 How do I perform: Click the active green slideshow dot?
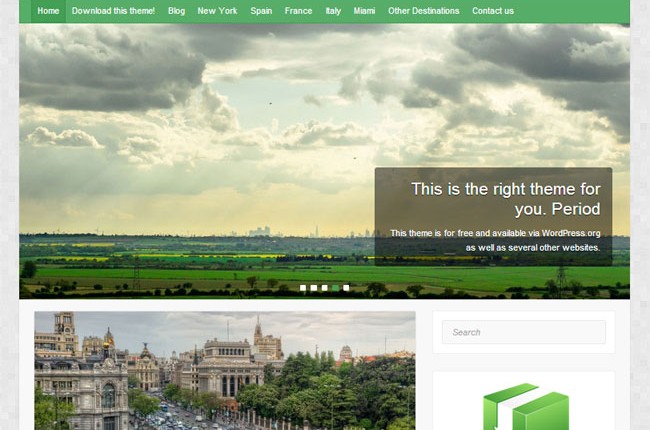click(x=336, y=287)
